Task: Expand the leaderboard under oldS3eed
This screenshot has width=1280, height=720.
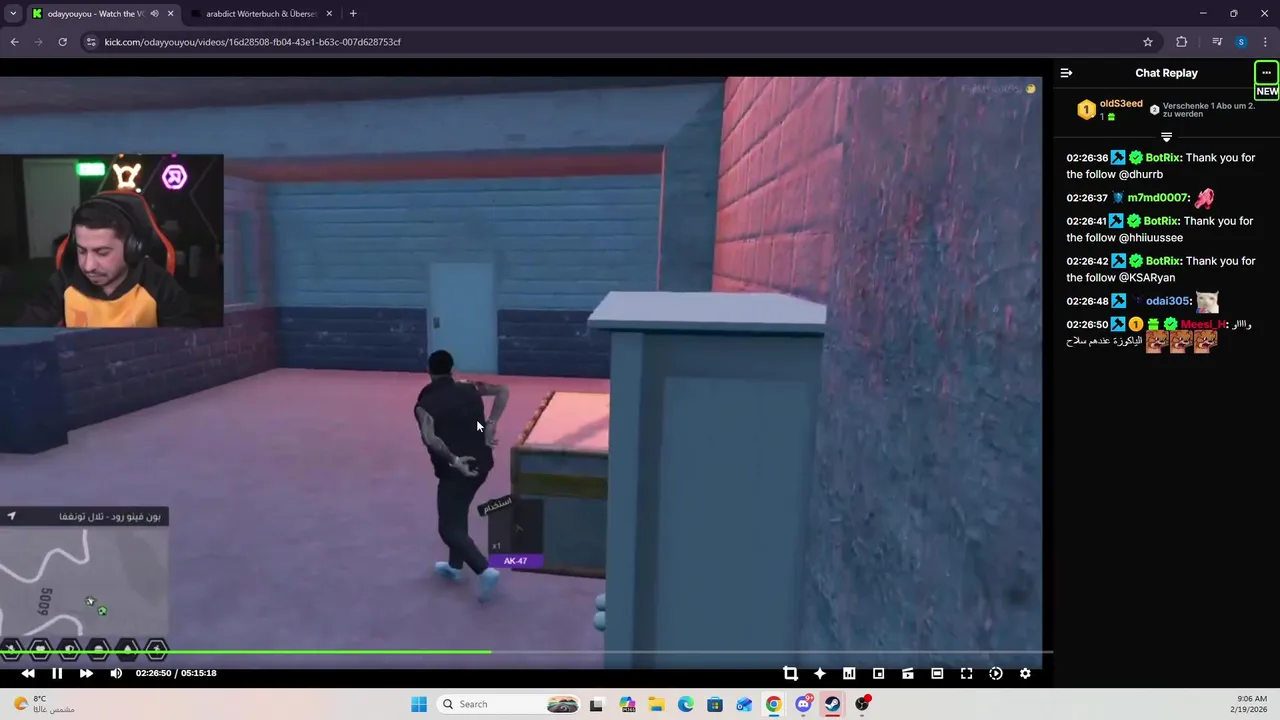Action: [x=1166, y=136]
